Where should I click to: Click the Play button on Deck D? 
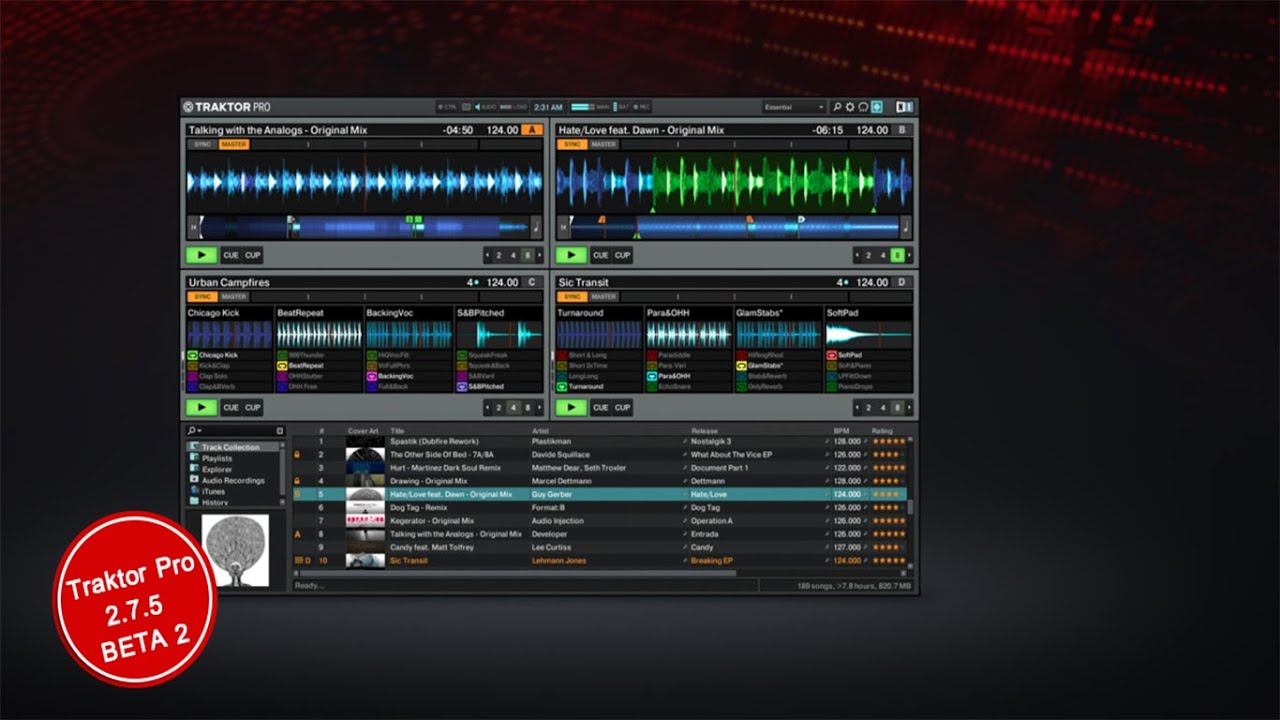pyautogui.click(x=571, y=407)
